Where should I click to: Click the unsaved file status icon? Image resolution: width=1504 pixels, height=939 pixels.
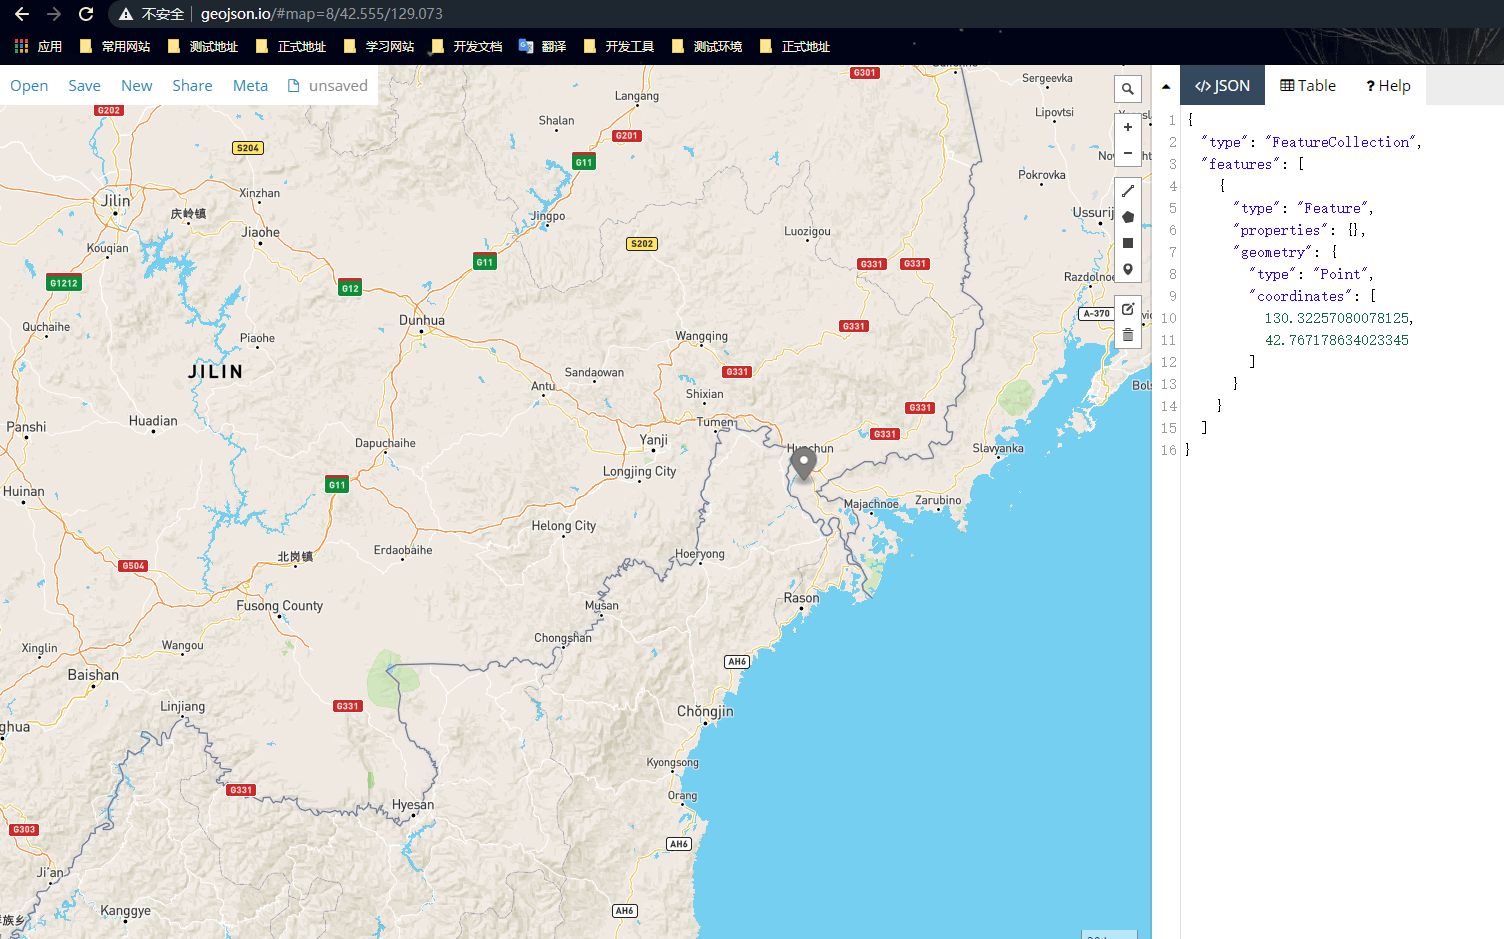coord(291,85)
